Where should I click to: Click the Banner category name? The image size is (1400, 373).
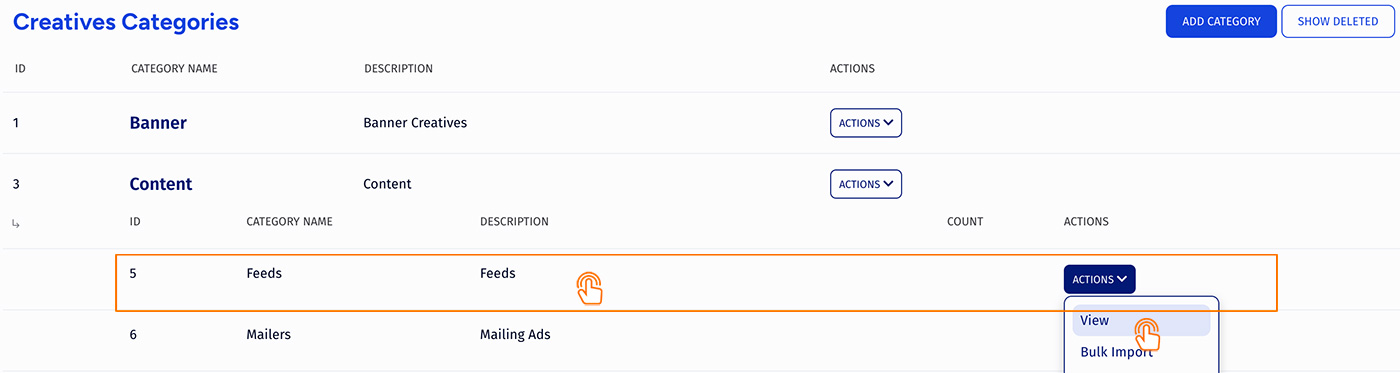click(158, 123)
